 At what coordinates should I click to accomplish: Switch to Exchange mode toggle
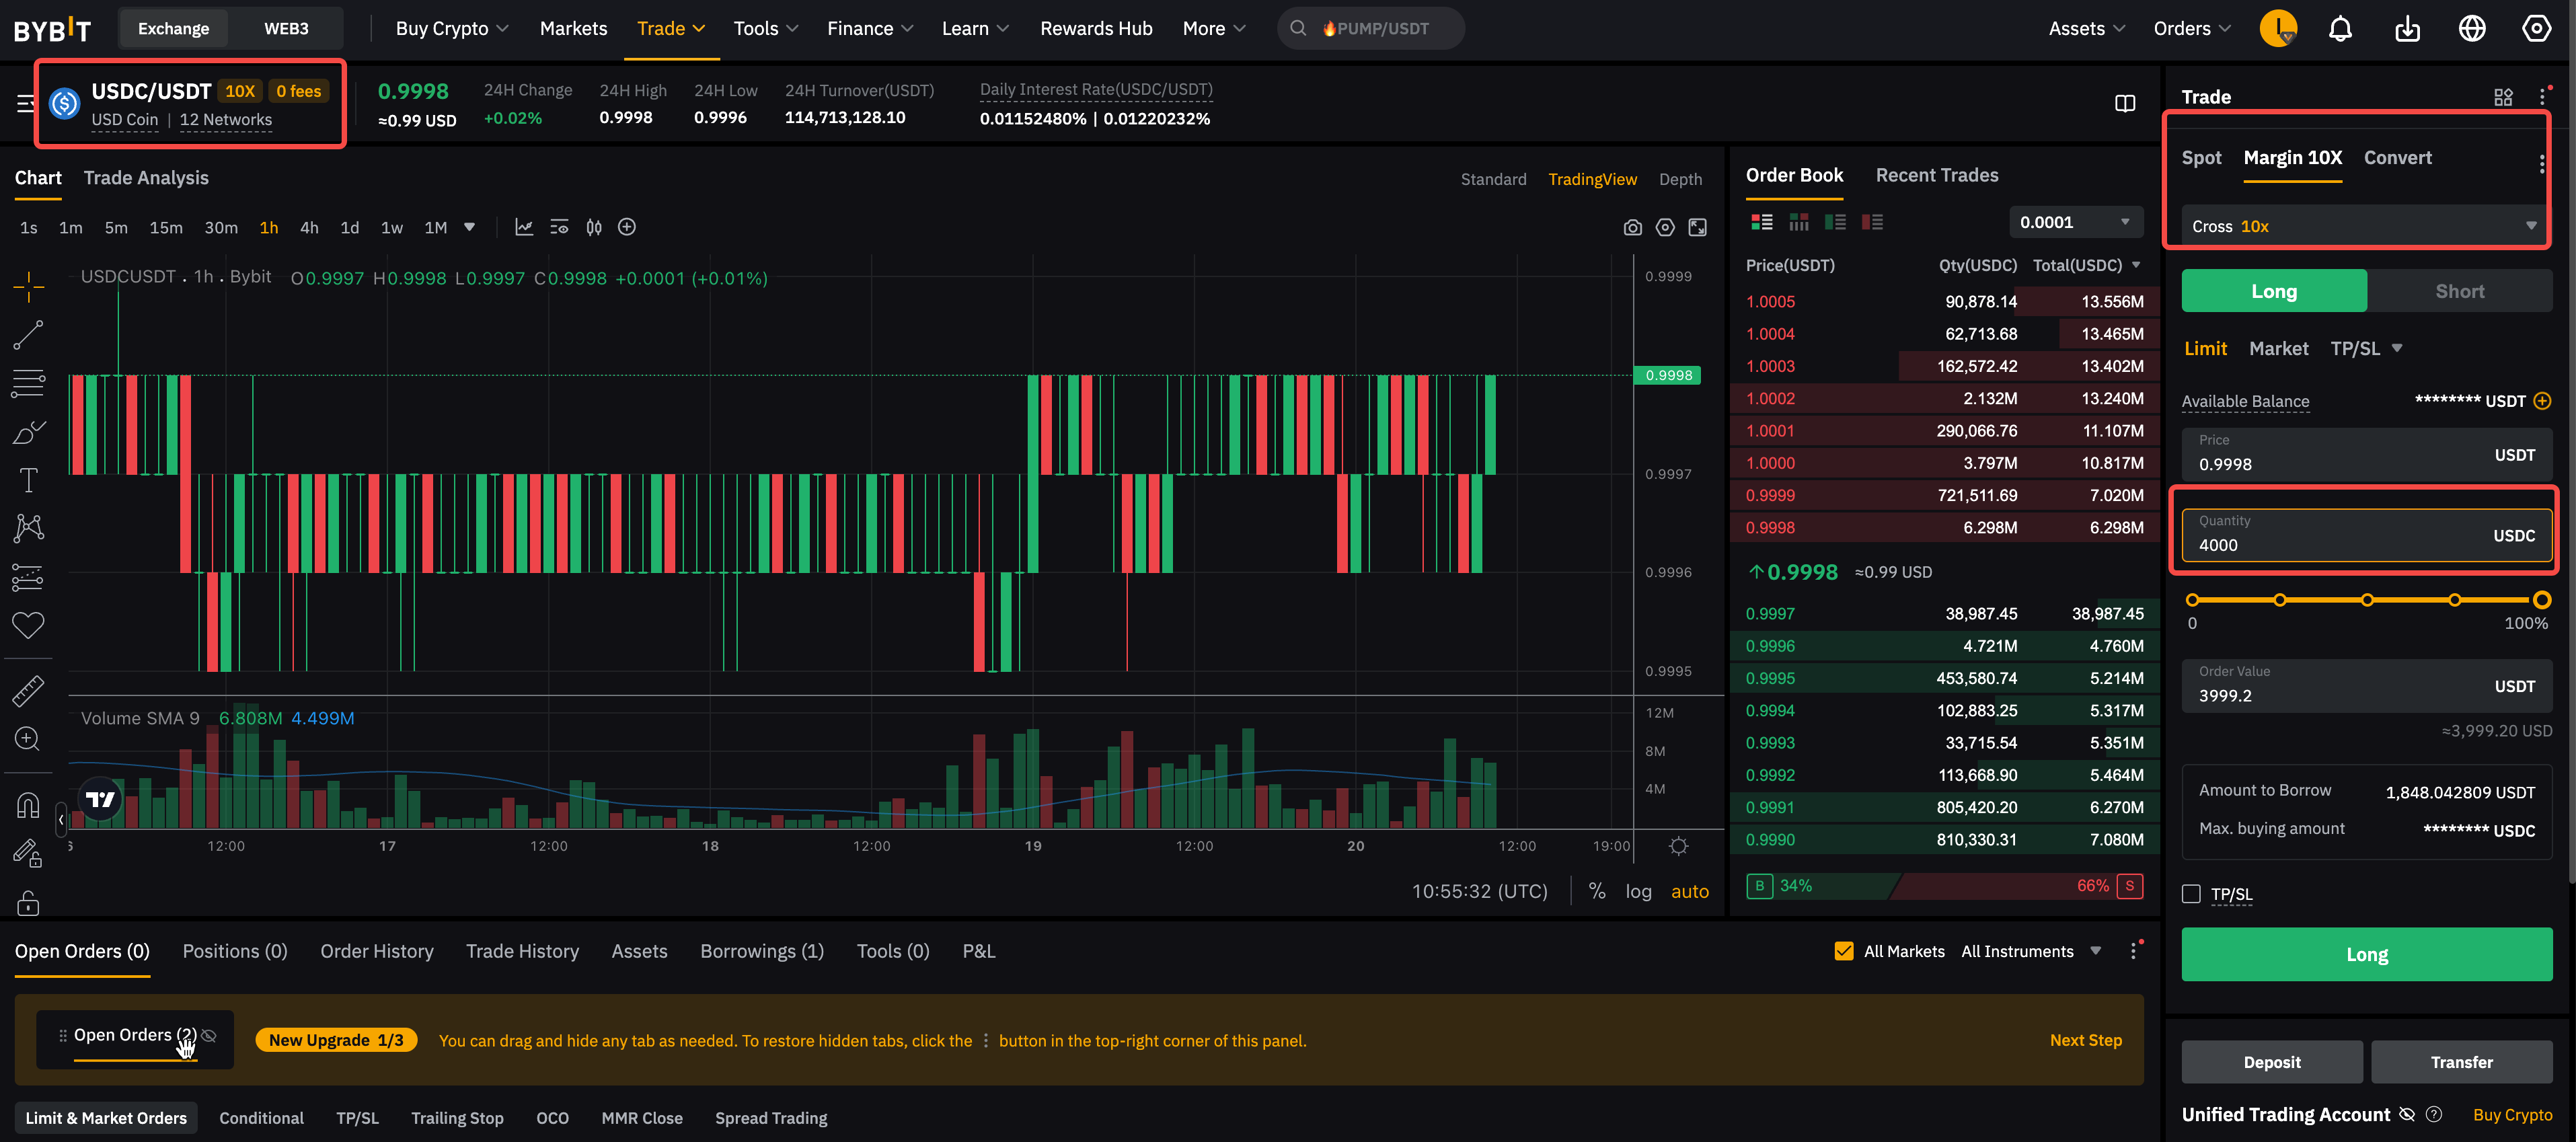click(173, 28)
